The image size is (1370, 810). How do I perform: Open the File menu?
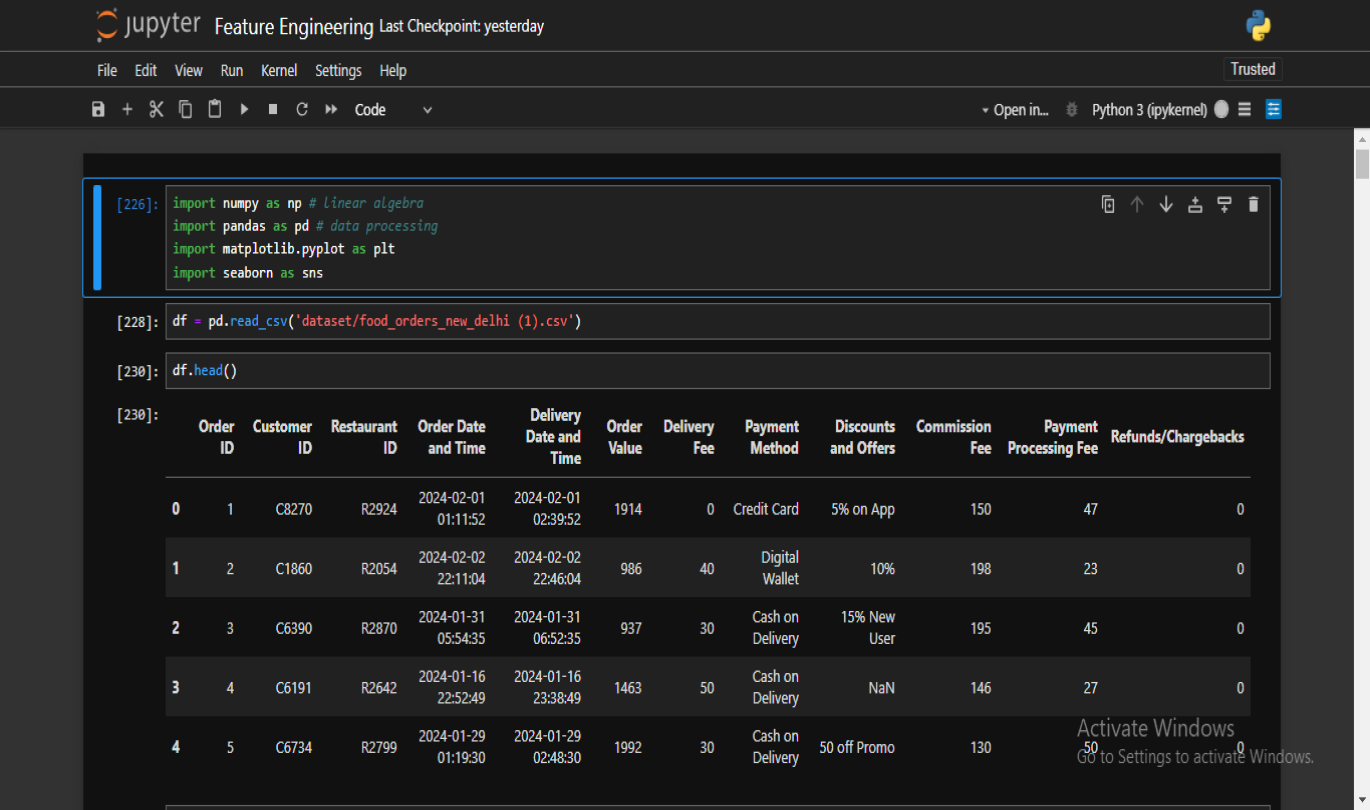pyautogui.click(x=107, y=71)
